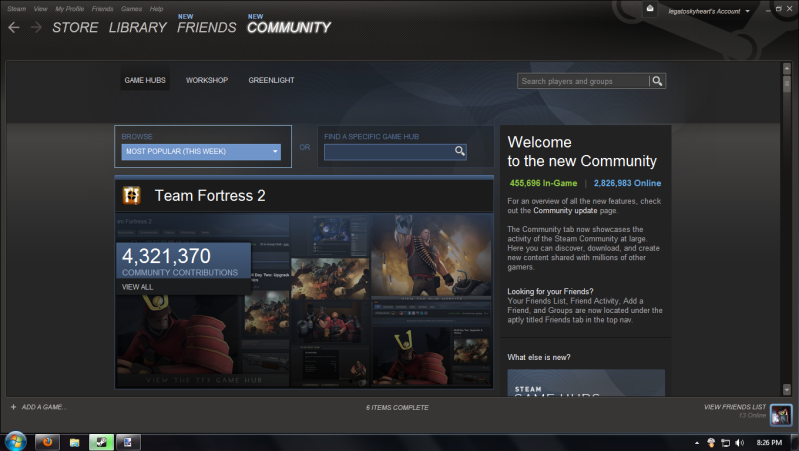Go to the COMMUNITY section

pyautogui.click(x=289, y=28)
